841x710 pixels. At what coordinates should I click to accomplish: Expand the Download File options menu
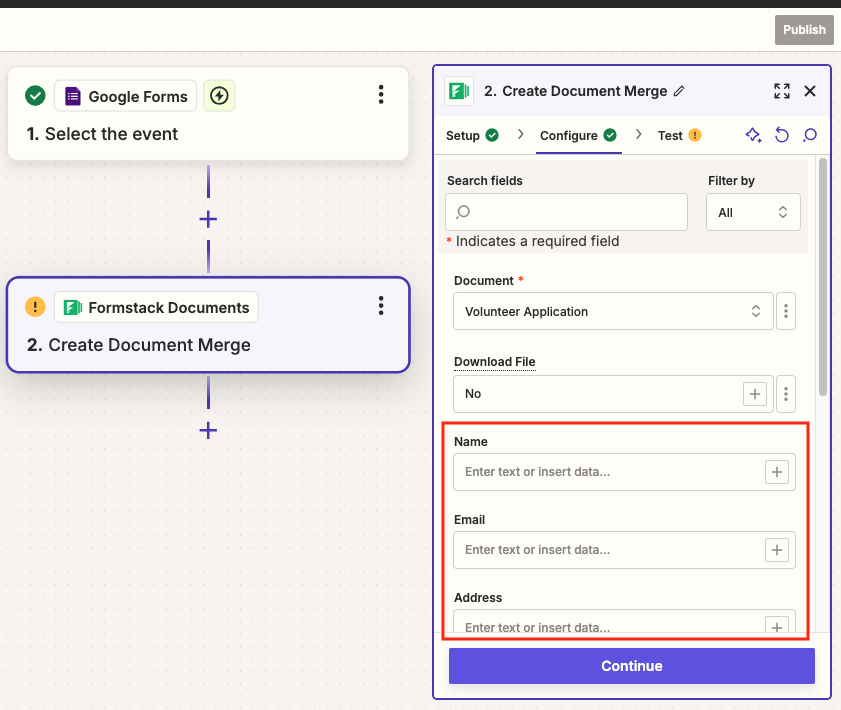pyautogui.click(x=786, y=394)
